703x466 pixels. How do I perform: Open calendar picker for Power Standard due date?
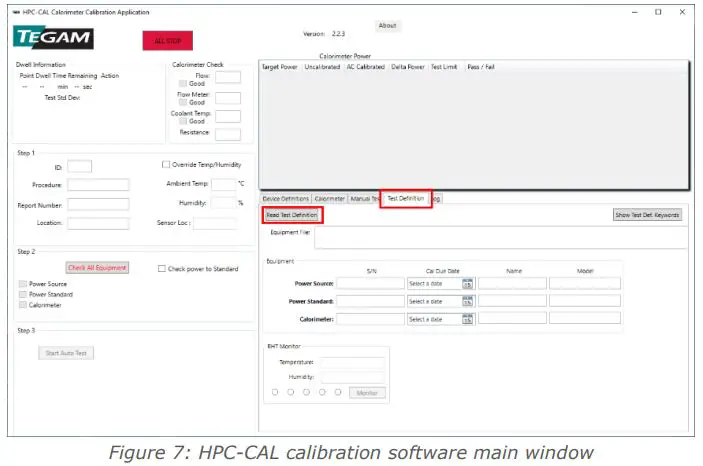pyautogui.click(x=467, y=301)
